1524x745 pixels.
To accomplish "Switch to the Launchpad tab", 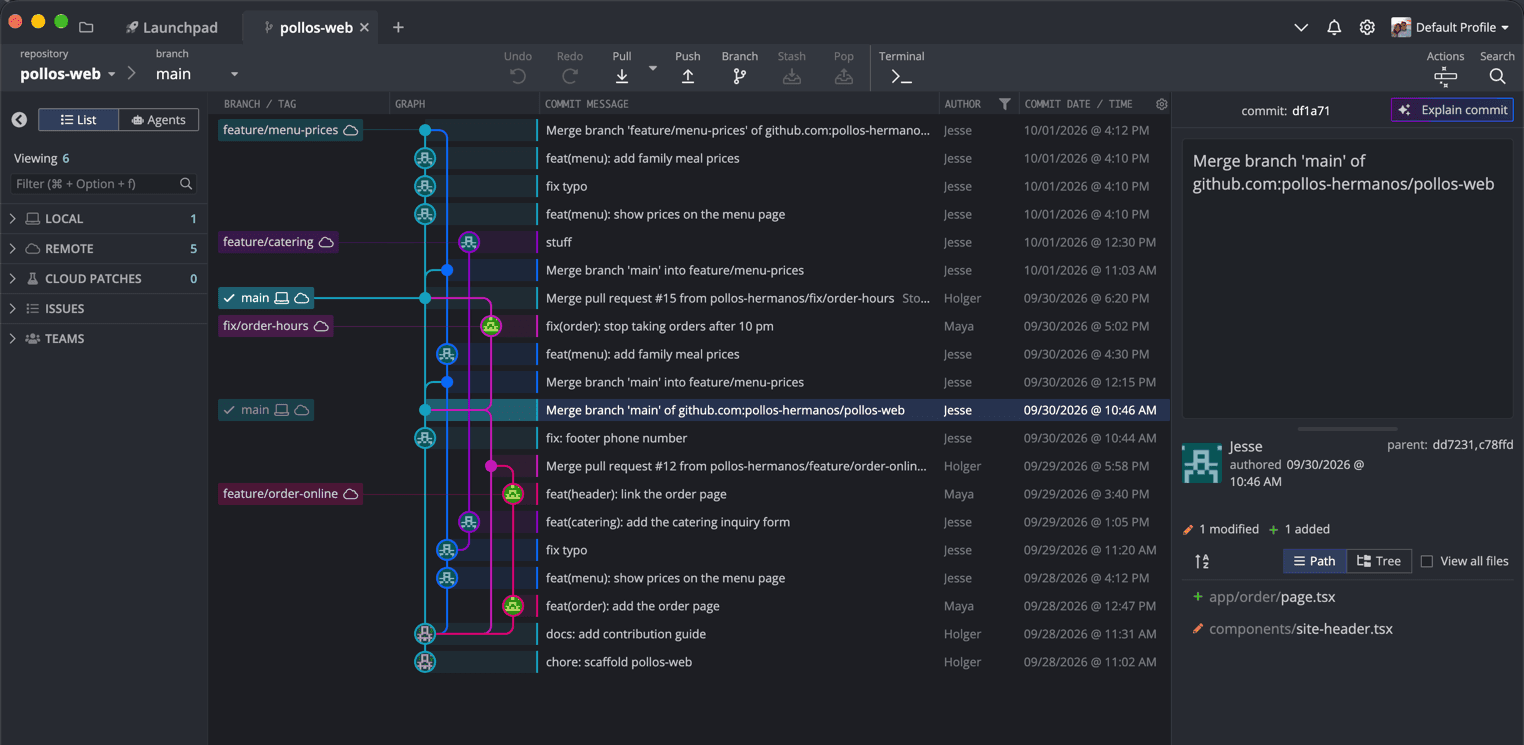I will pos(172,27).
